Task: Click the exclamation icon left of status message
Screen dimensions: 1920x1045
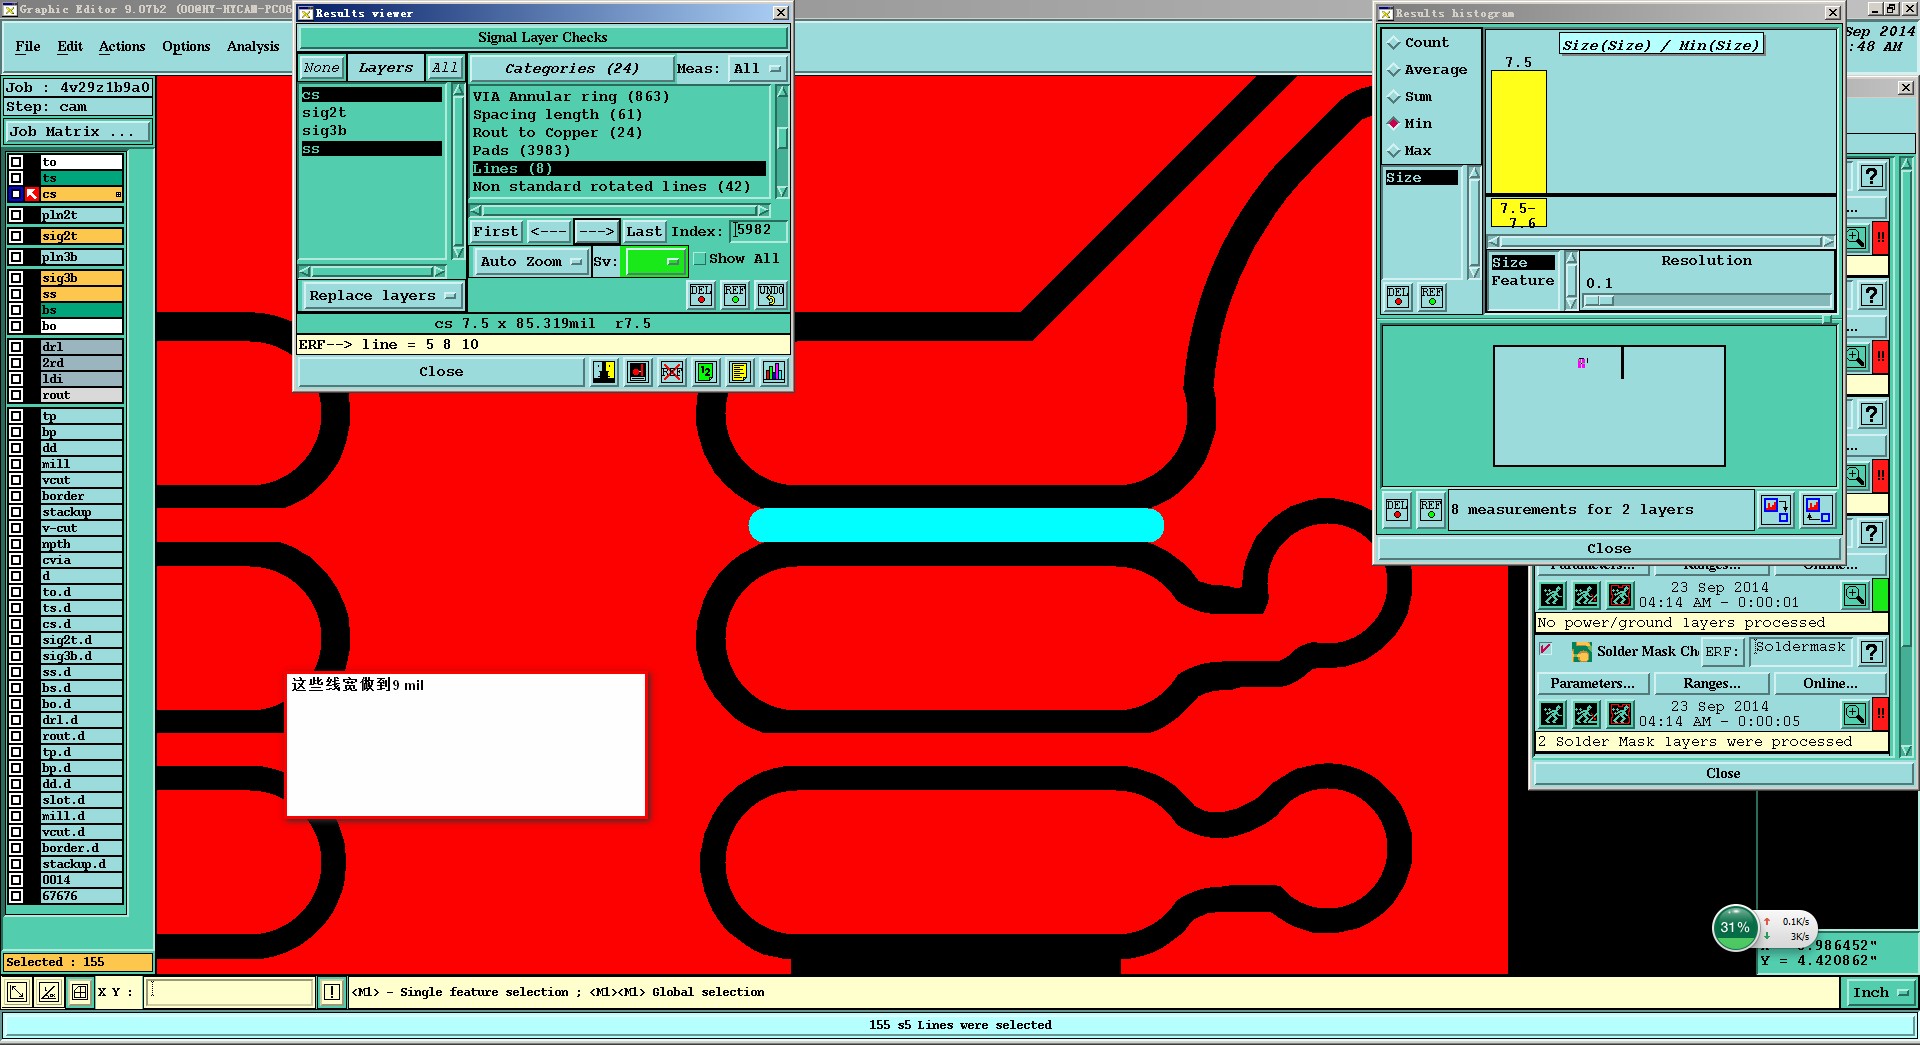Action: click(x=332, y=992)
